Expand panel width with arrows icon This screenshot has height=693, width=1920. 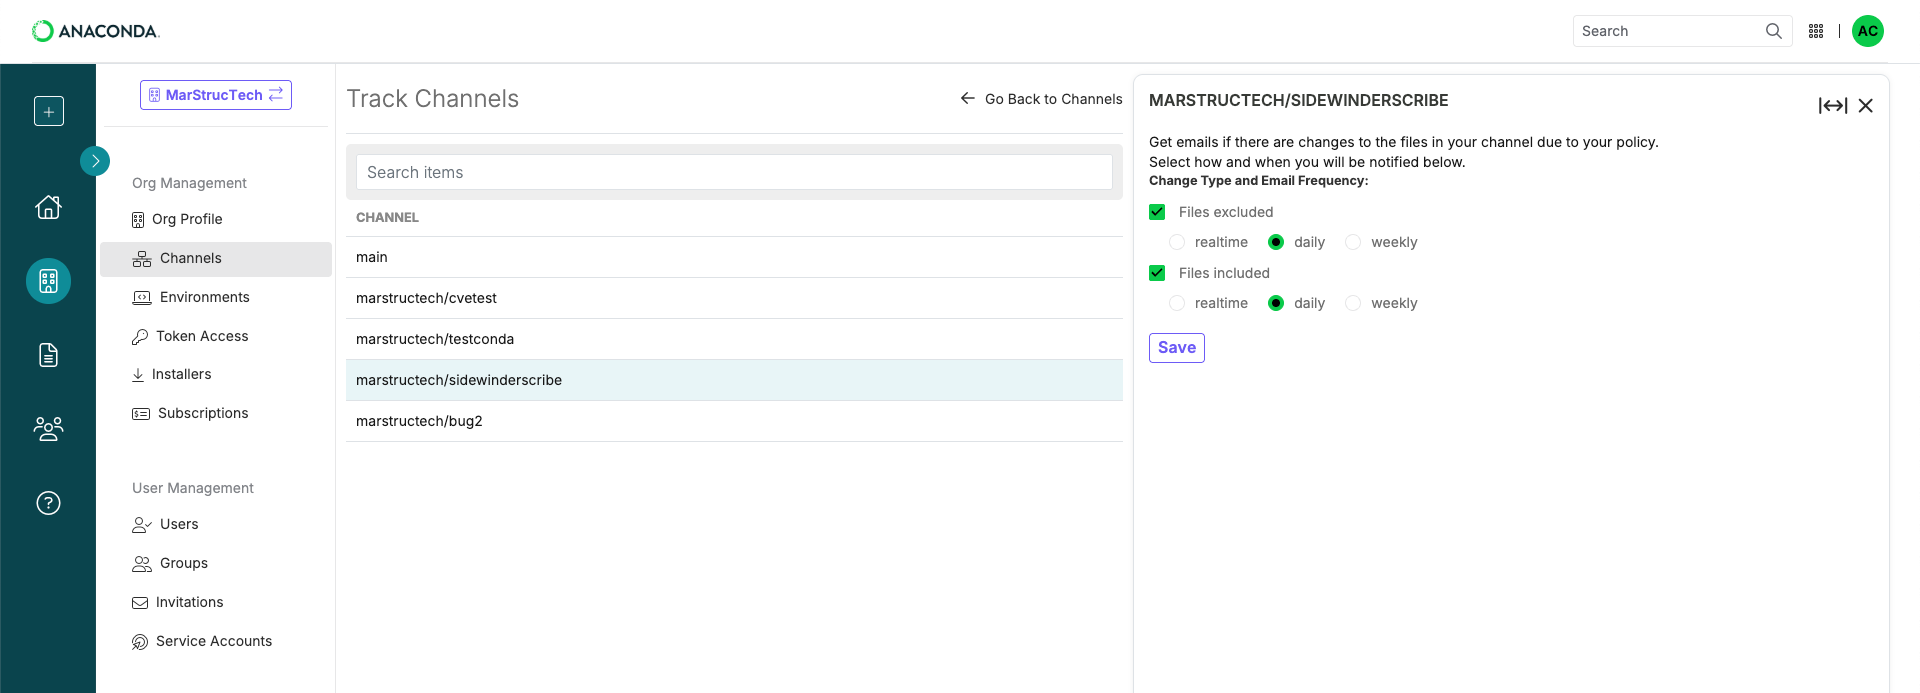(1833, 106)
